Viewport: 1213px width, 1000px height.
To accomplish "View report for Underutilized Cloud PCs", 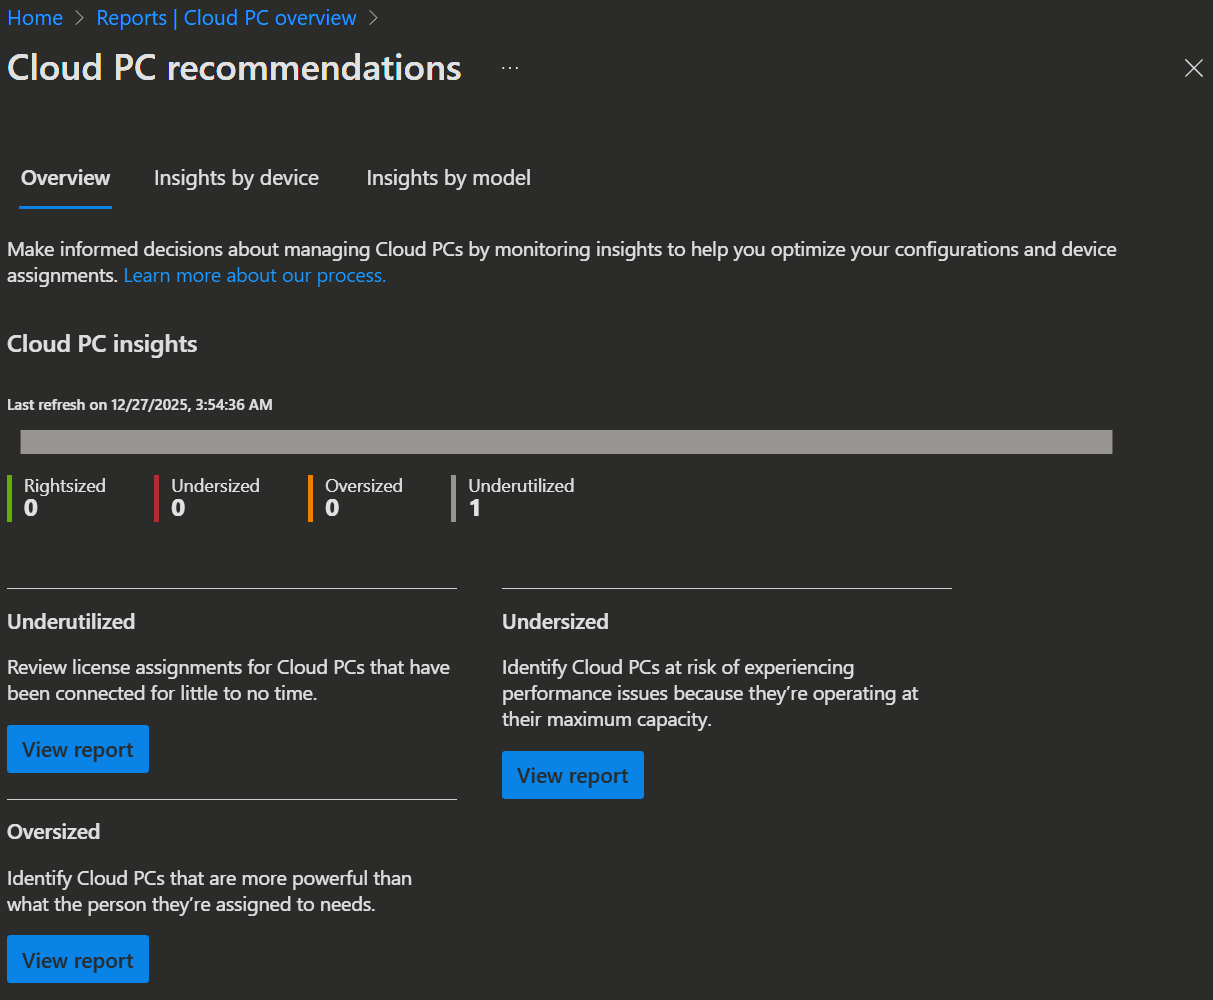I will (78, 749).
